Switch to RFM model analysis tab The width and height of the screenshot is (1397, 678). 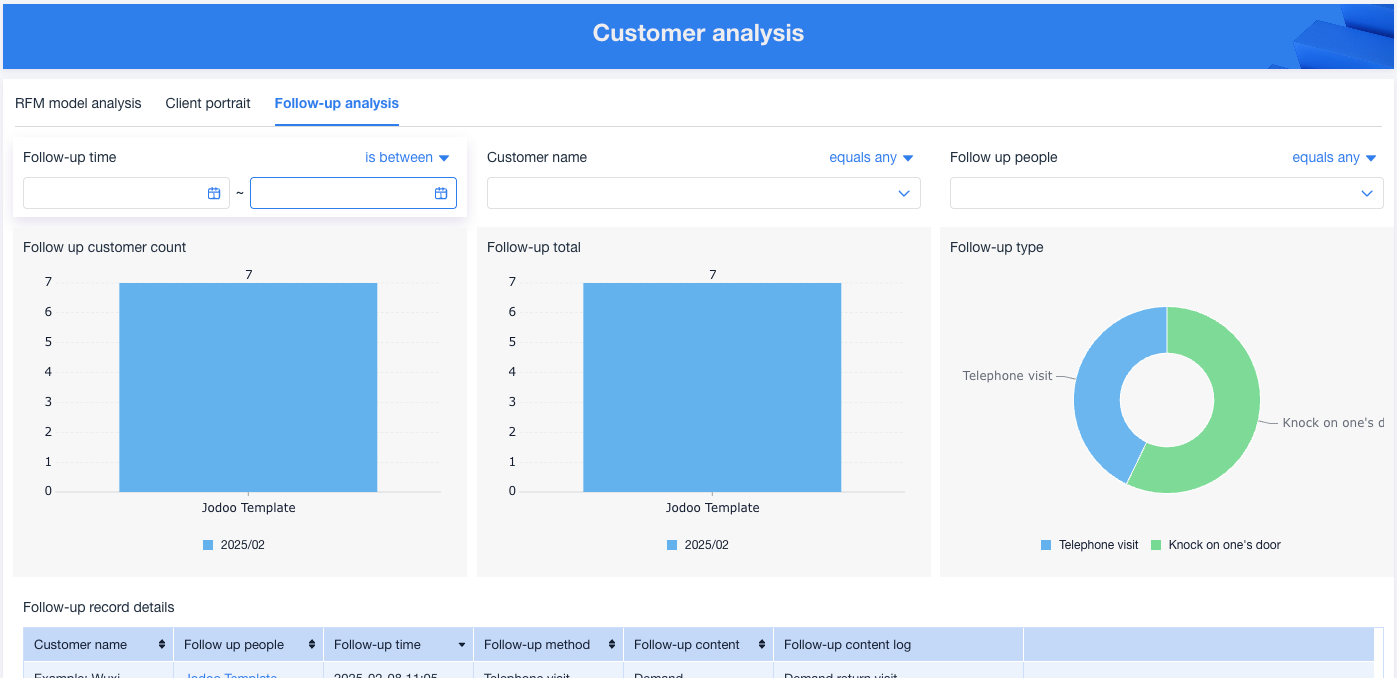[78, 103]
